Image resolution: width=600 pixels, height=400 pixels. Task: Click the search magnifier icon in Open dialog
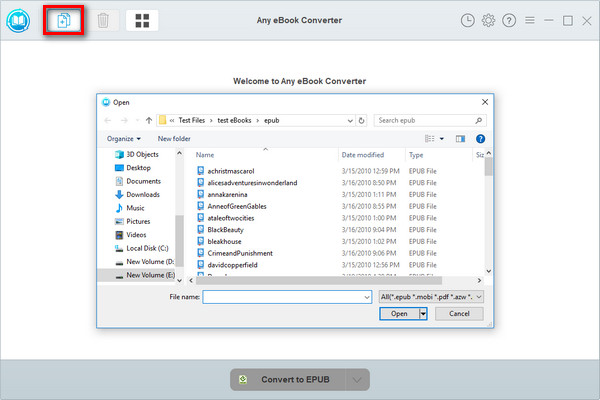point(478,121)
